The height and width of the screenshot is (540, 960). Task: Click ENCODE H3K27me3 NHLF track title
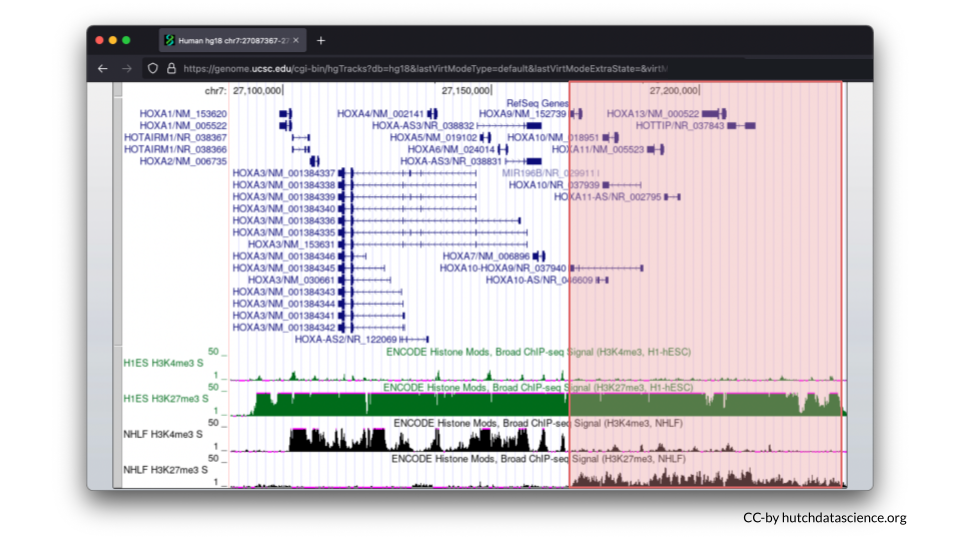click(538, 459)
